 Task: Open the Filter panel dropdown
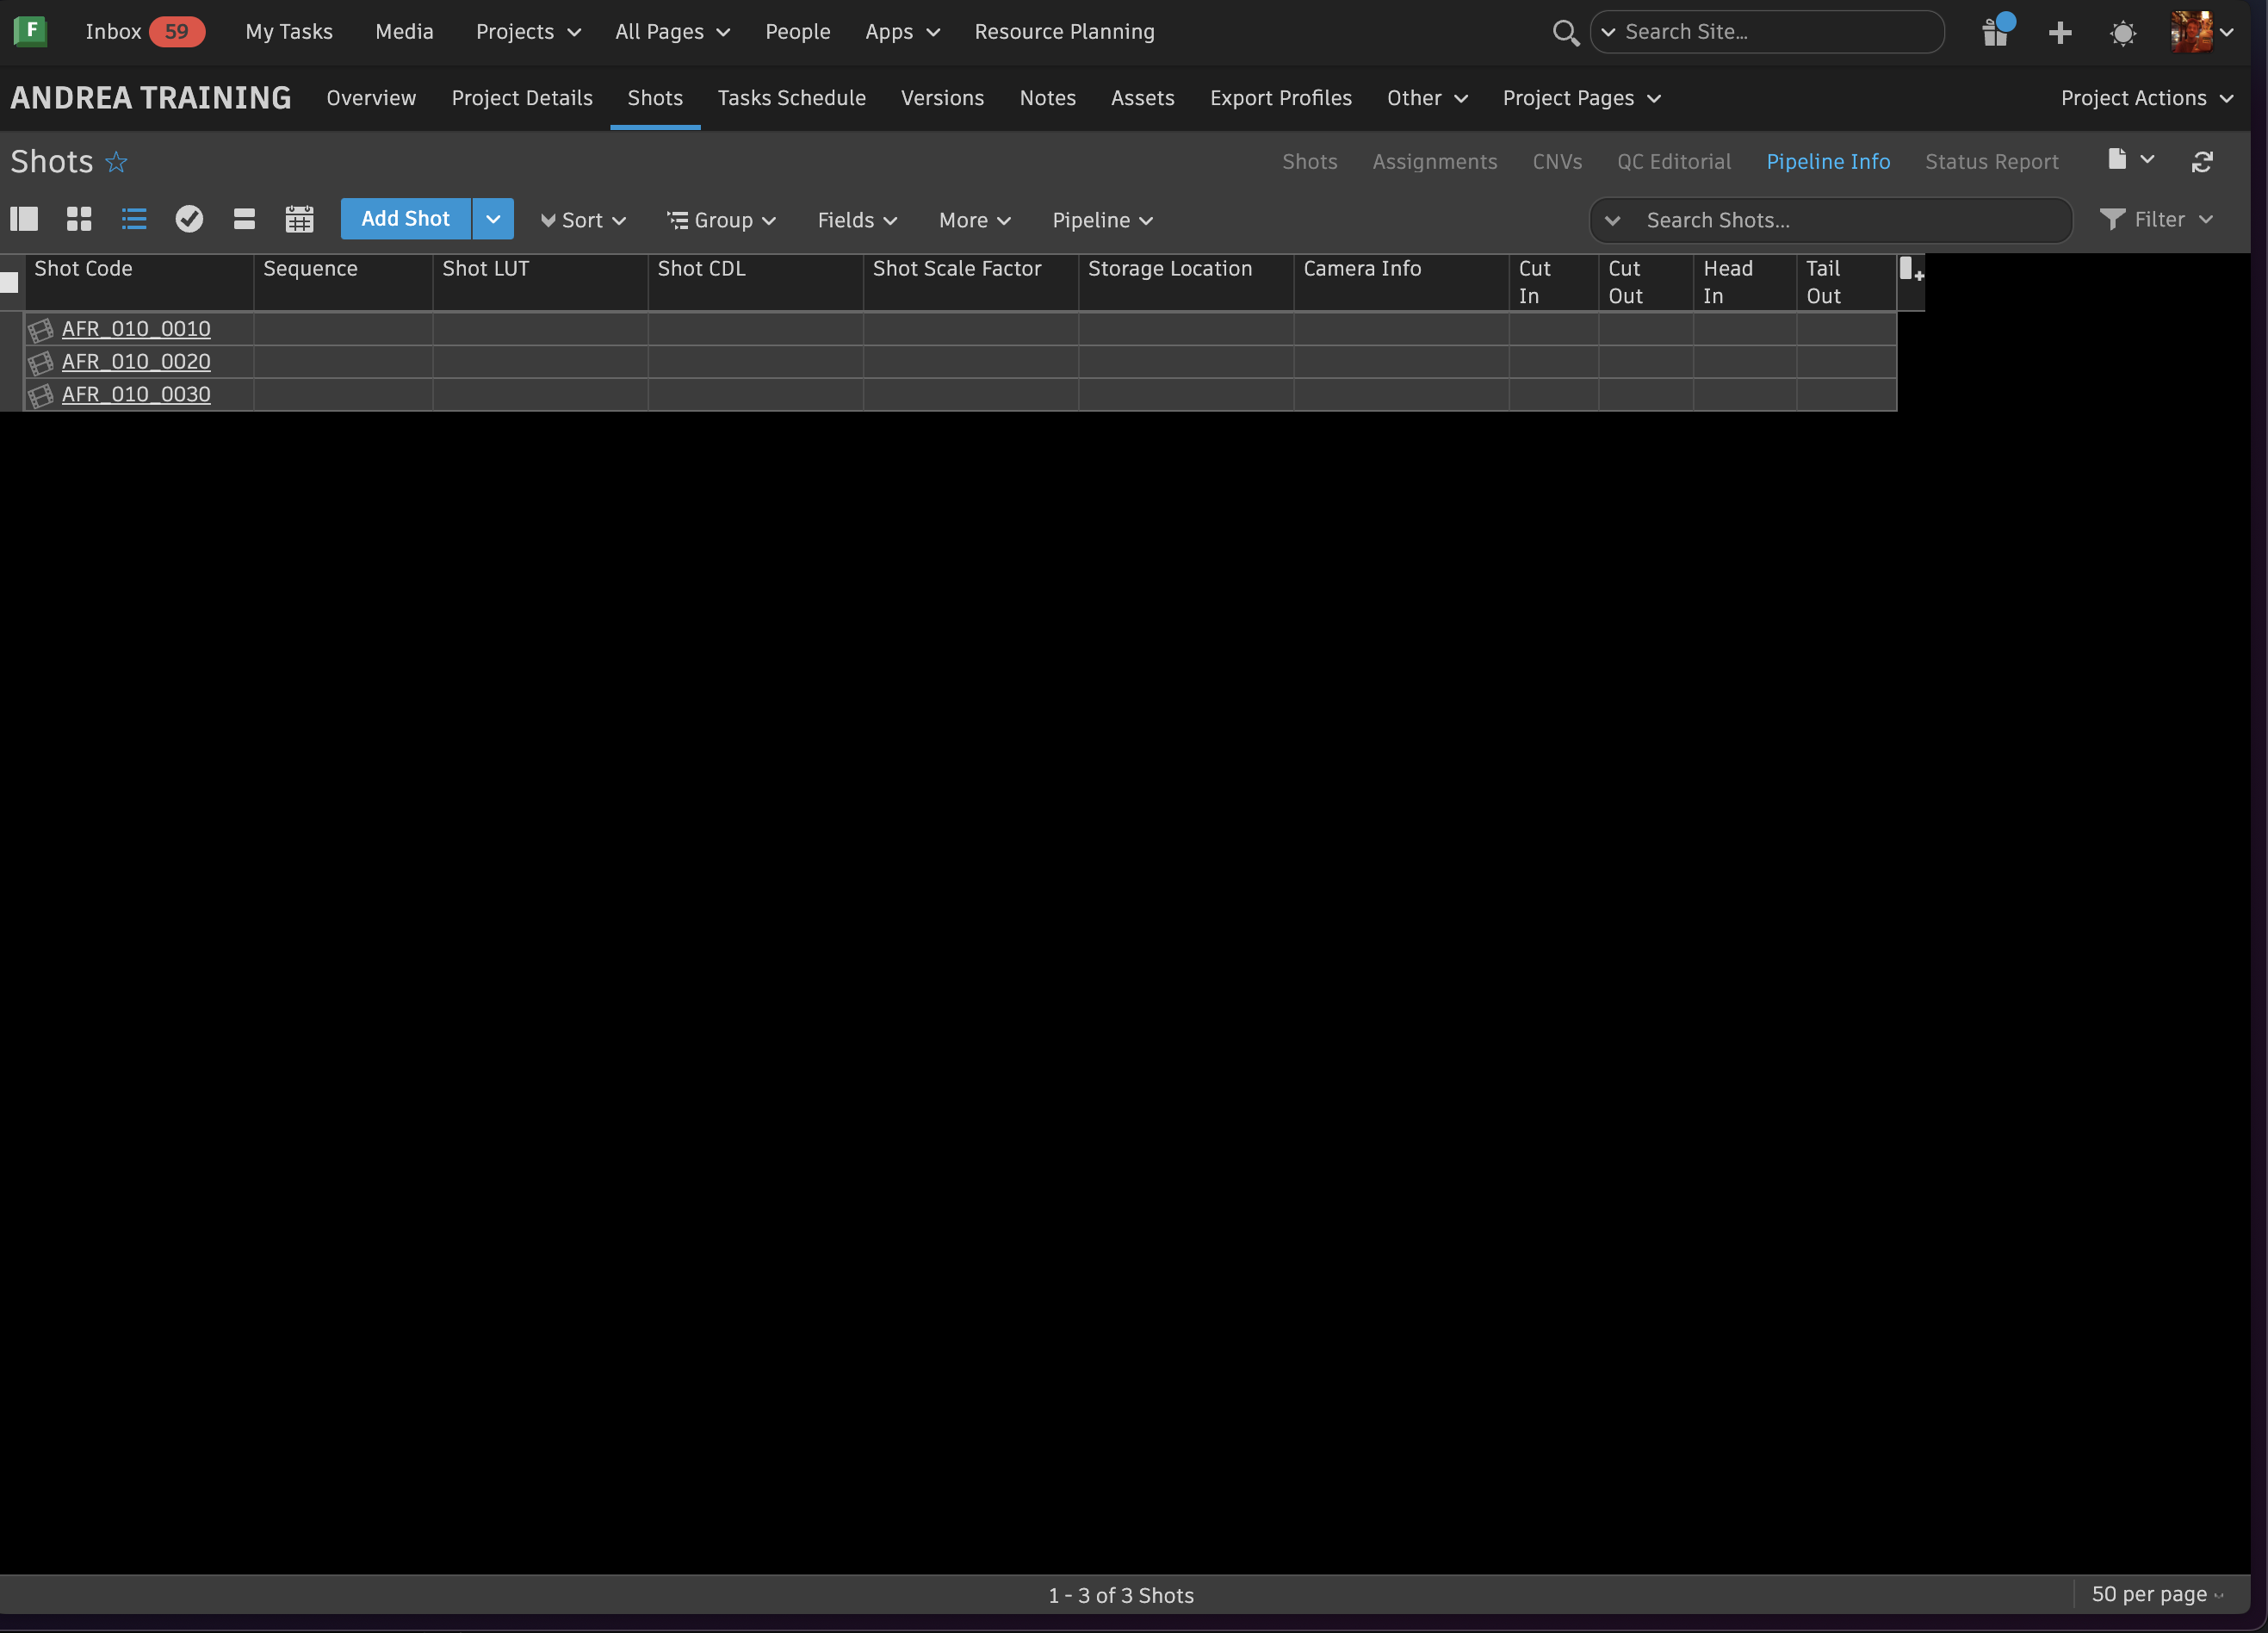[2157, 219]
